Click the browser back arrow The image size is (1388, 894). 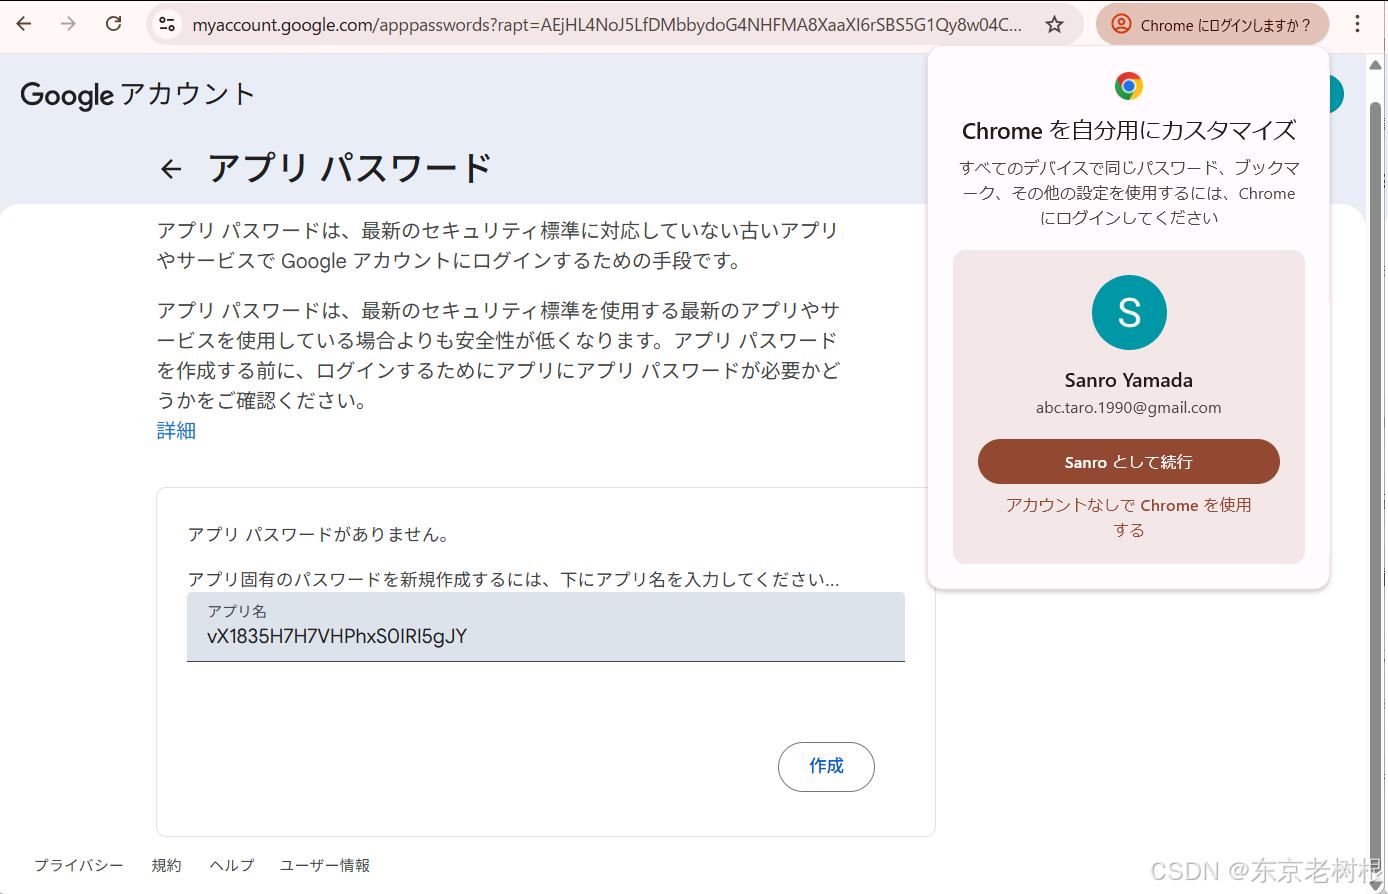pos(24,24)
